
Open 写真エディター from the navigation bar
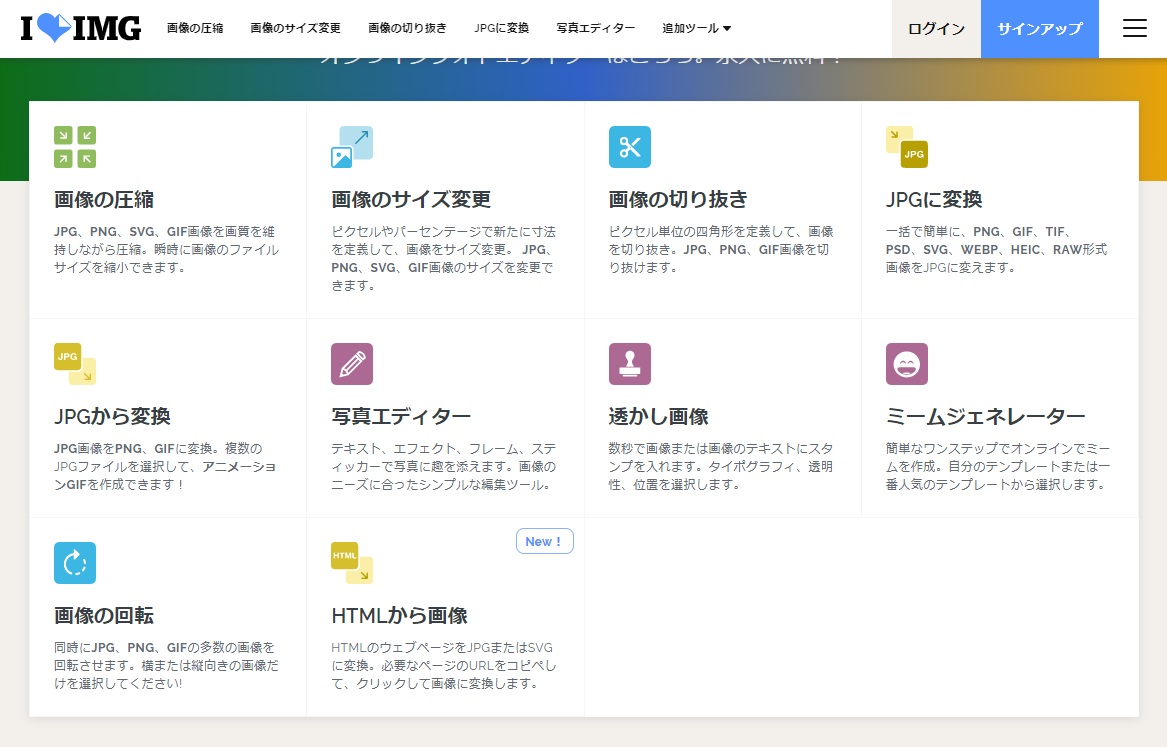596,29
